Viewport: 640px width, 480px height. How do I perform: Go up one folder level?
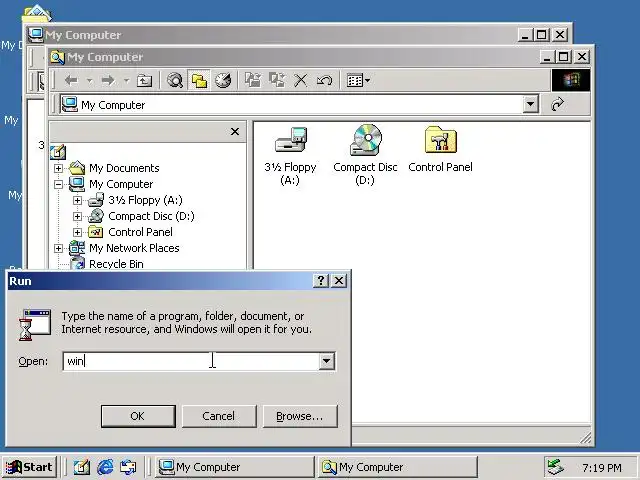[144, 80]
